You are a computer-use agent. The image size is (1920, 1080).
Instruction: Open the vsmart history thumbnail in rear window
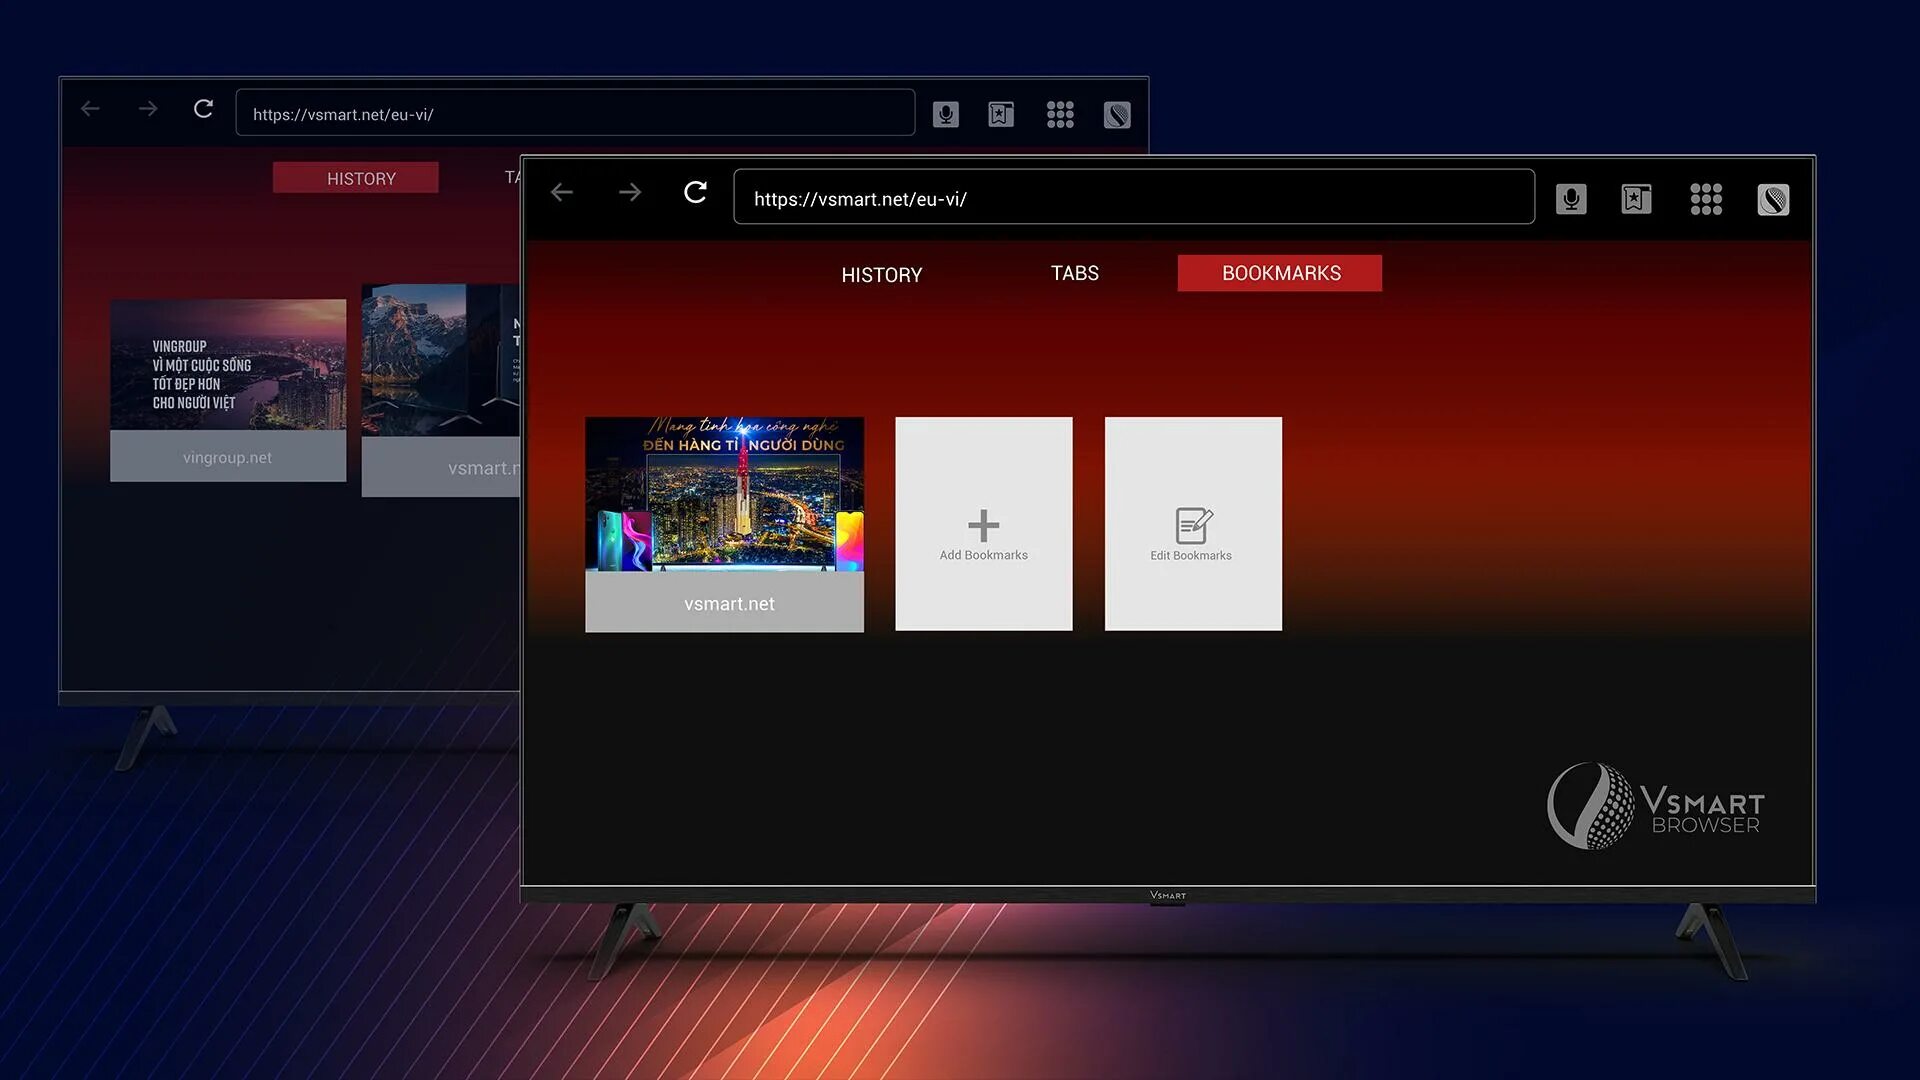click(441, 391)
